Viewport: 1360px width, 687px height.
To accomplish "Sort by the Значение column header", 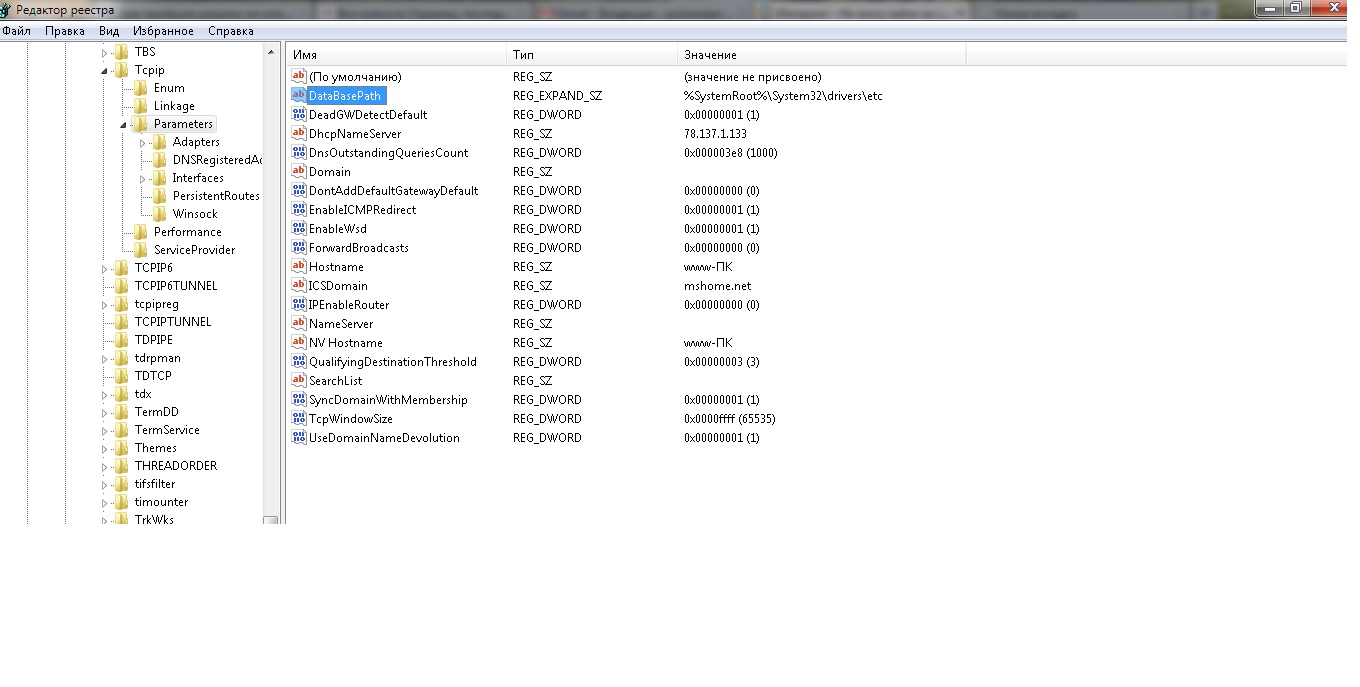I will pyautogui.click(x=821, y=55).
